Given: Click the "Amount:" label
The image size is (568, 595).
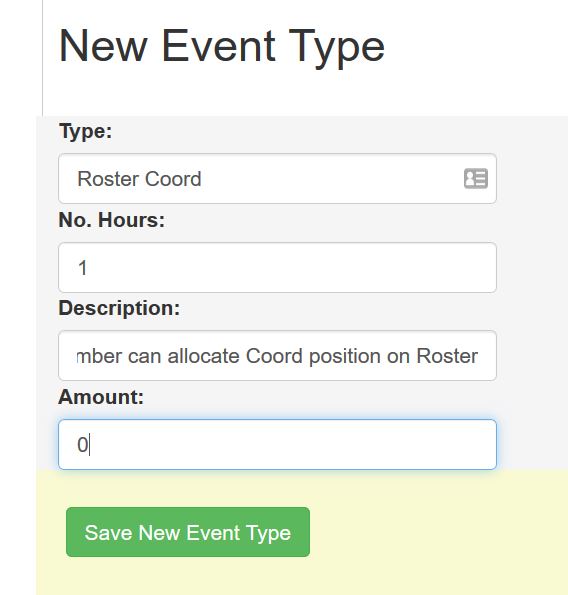Looking at the screenshot, I should (x=101, y=397).
